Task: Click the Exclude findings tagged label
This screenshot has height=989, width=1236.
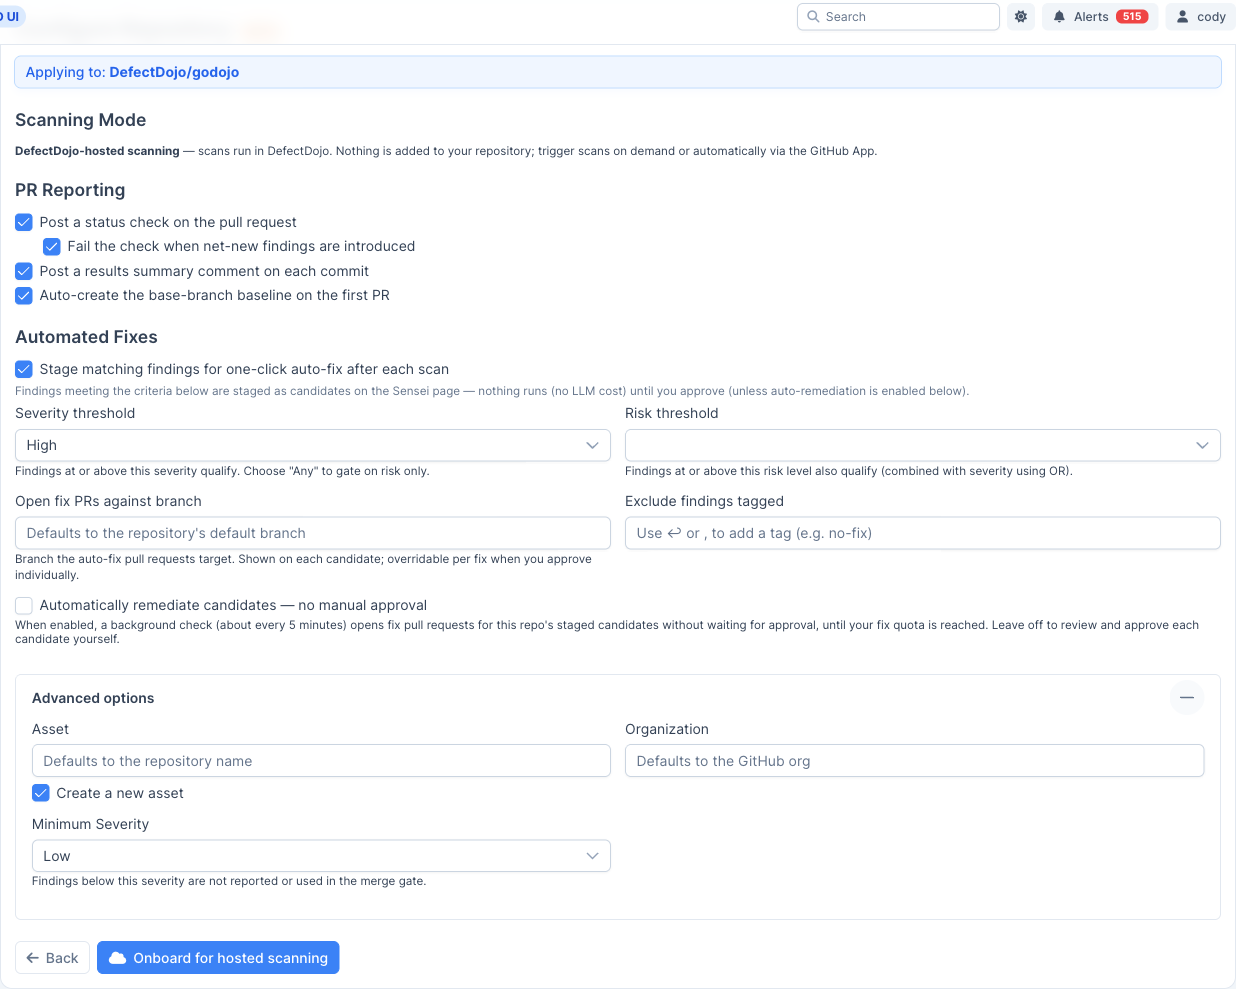Action: click(704, 501)
